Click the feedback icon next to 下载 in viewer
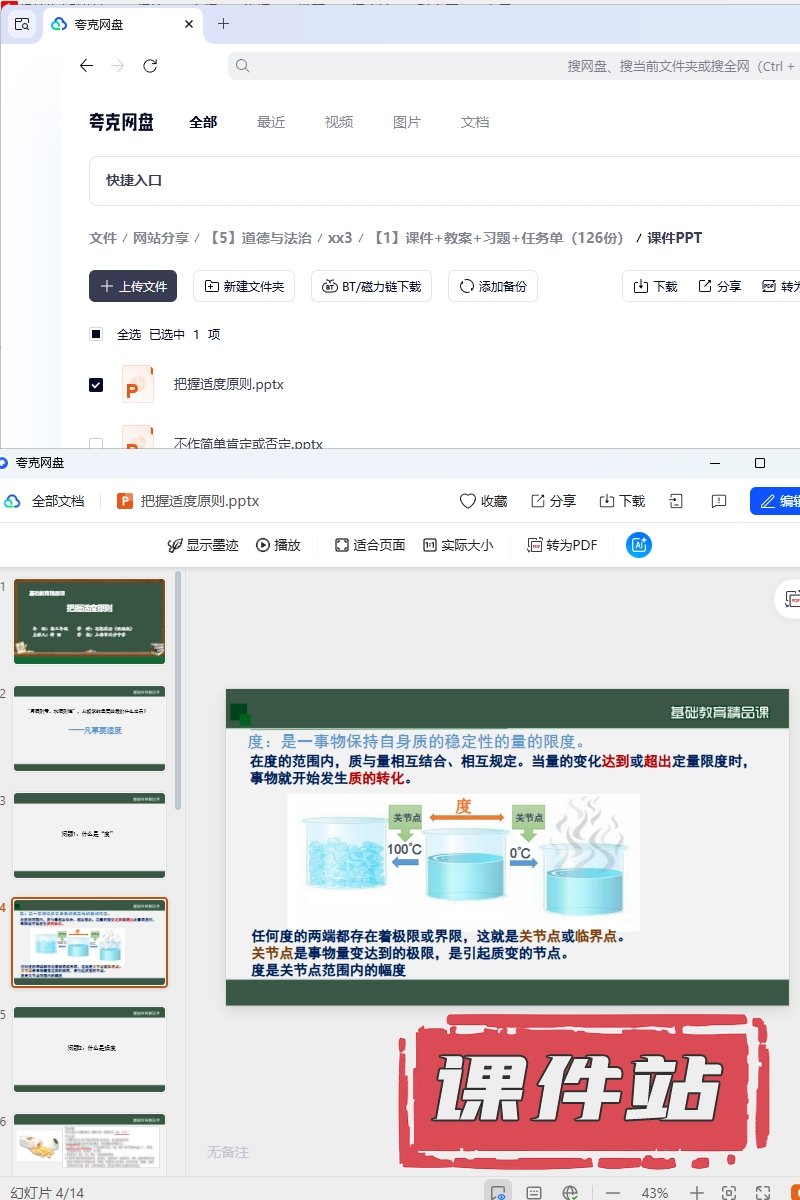Image resolution: width=800 pixels, height=1200 pixels. click(718, 501)
